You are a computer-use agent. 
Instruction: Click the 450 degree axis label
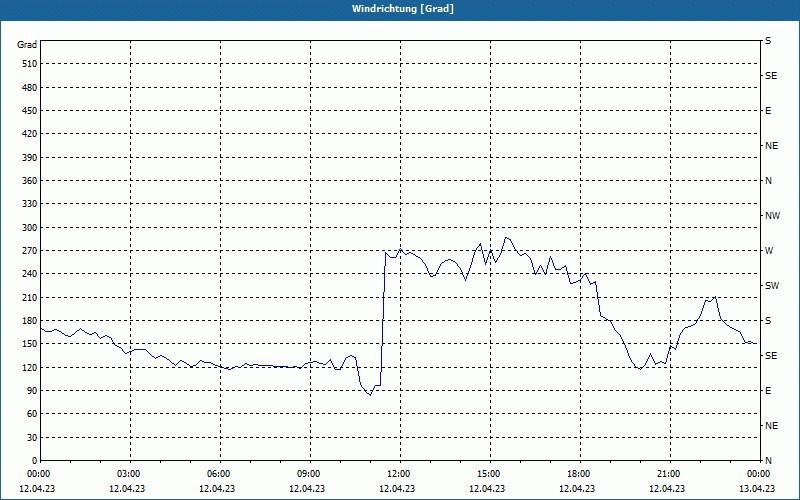29,111
